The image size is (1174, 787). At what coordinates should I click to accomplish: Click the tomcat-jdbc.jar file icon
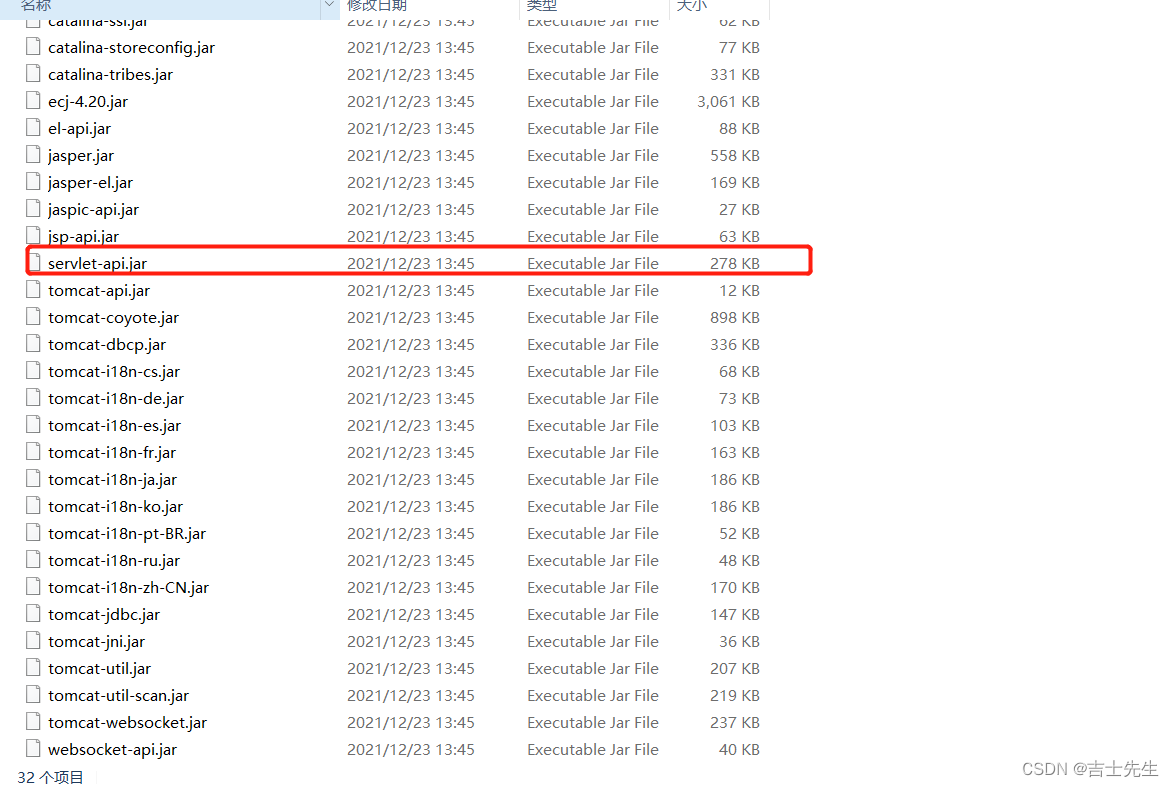coord(33,614)
